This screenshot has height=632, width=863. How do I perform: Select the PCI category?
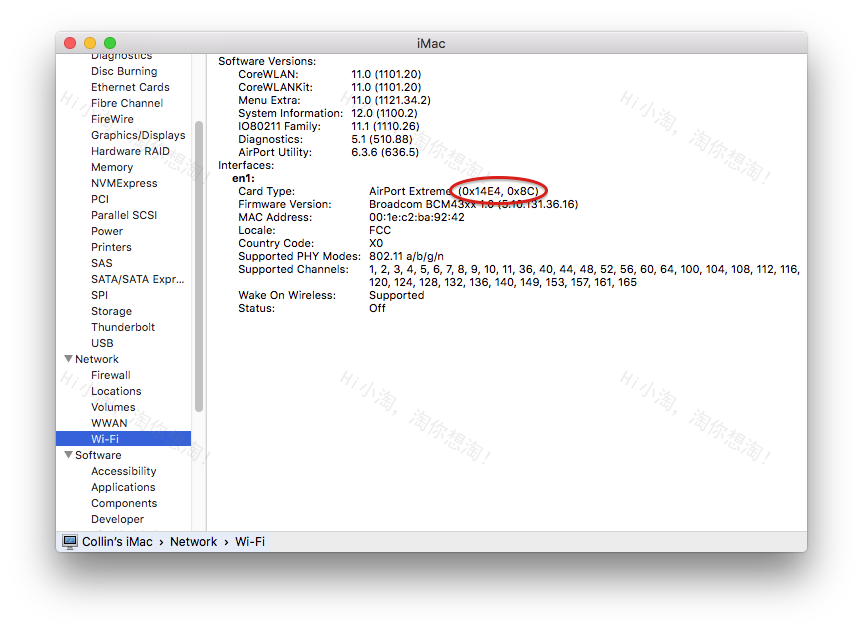pos(99,199)
